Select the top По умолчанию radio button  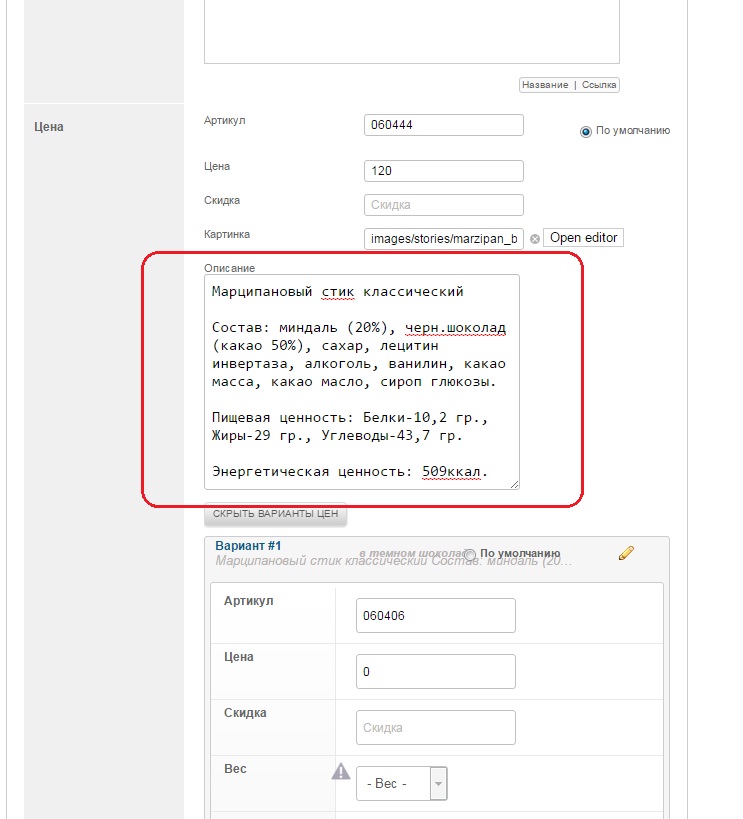(586, 131)
